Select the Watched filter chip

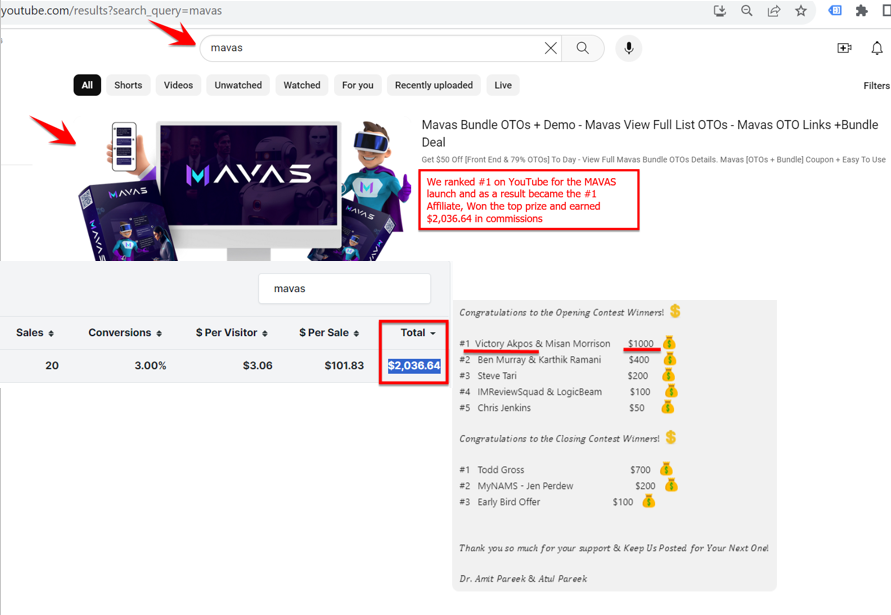pyautogui.click(x=302, y=85)
